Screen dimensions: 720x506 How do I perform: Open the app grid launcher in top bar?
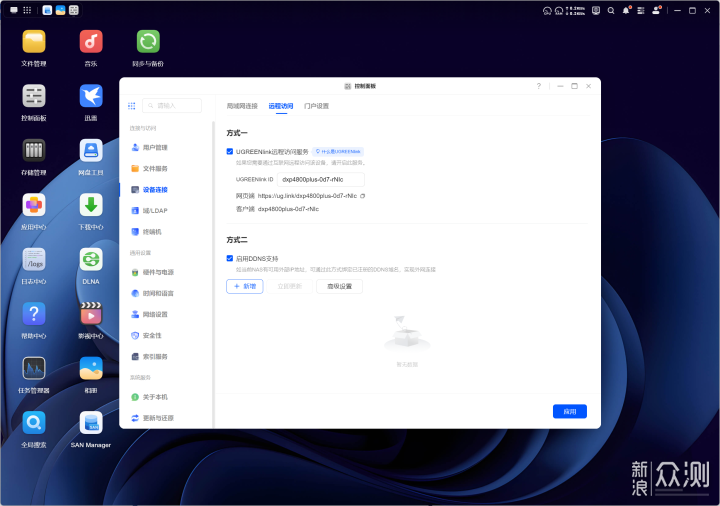[27, 10]
